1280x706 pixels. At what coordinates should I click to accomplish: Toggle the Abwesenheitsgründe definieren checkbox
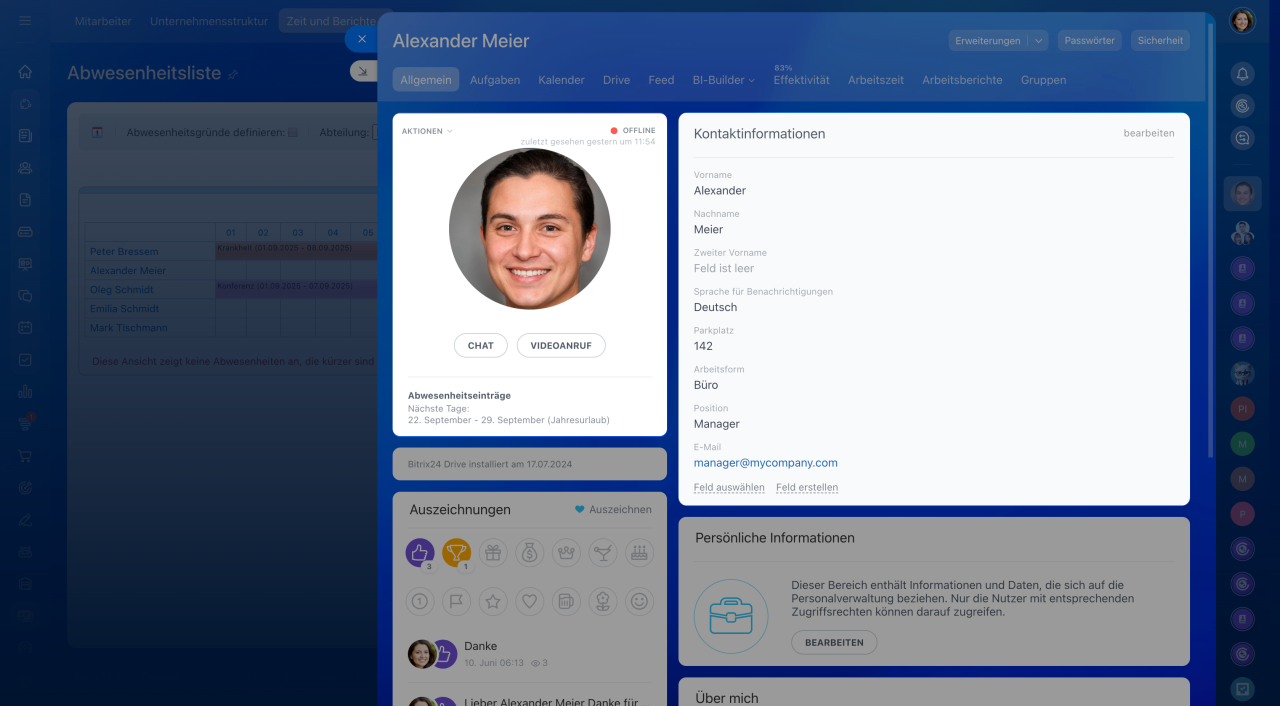293,132
